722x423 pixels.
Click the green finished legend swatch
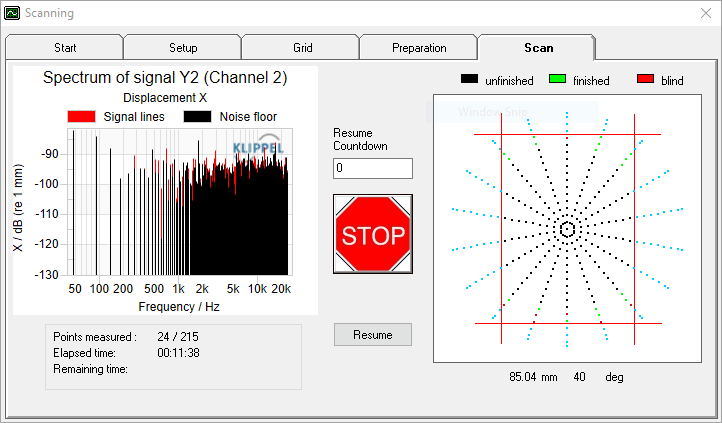(558, 79)
